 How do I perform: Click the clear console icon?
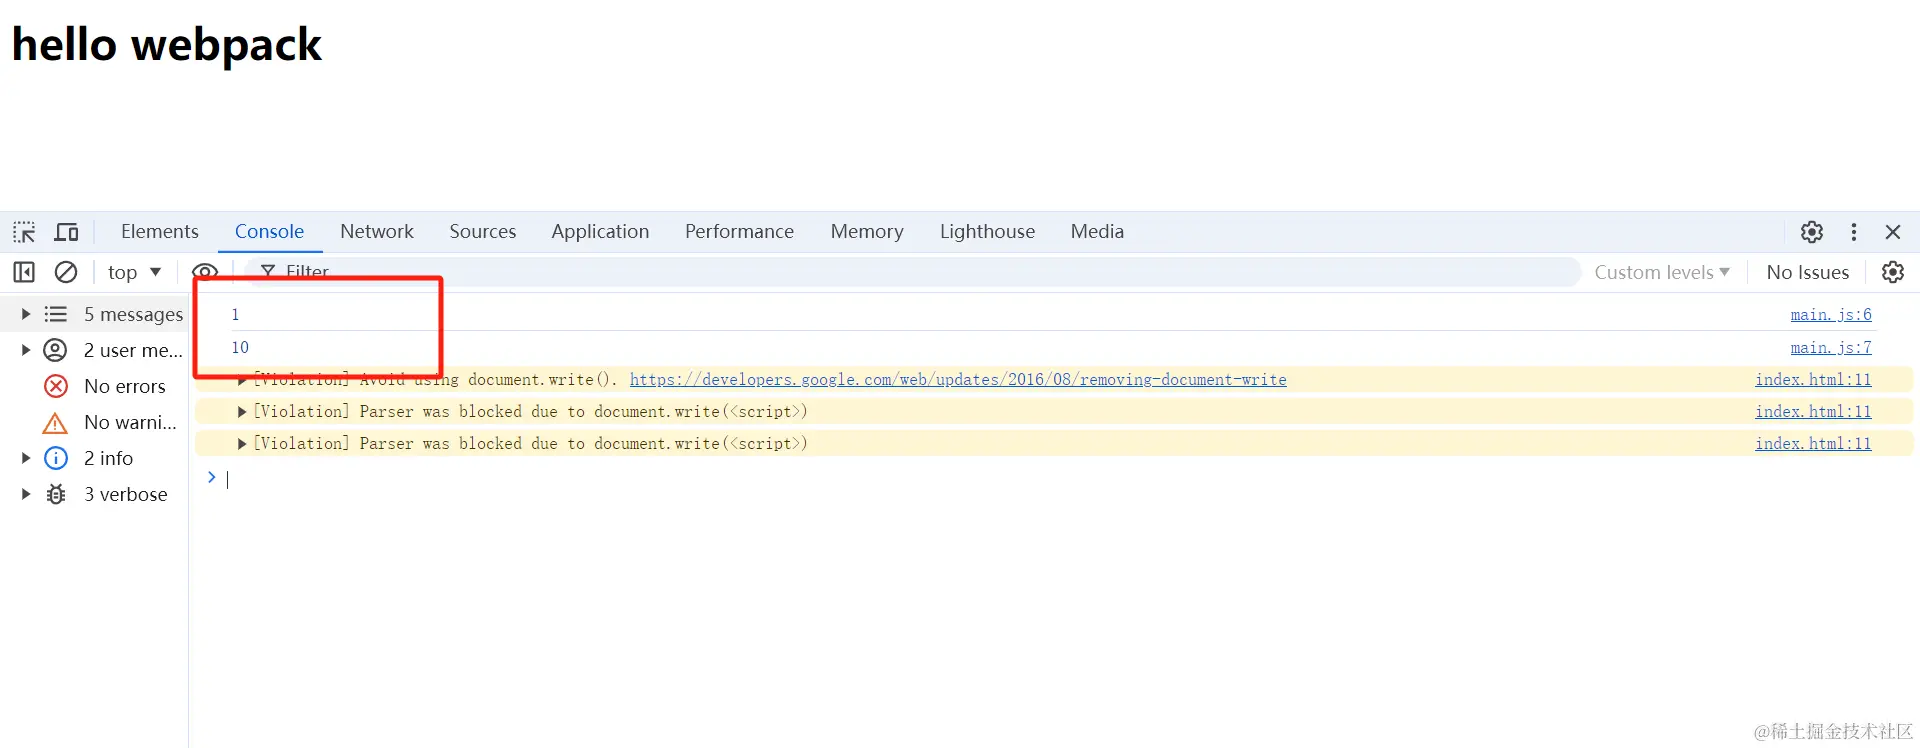66,272
